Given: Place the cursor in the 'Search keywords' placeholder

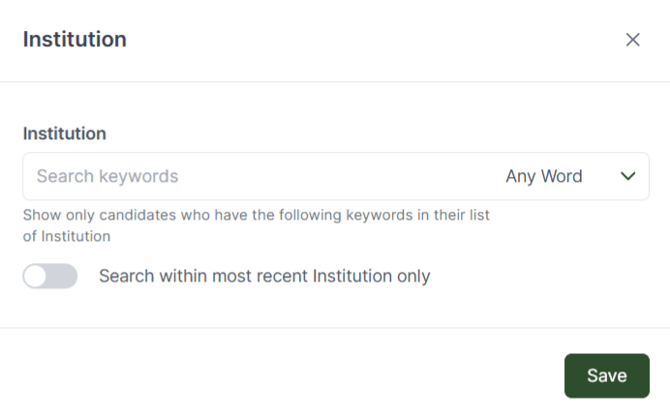Looking at the screenshot, I should coord(108,177).
